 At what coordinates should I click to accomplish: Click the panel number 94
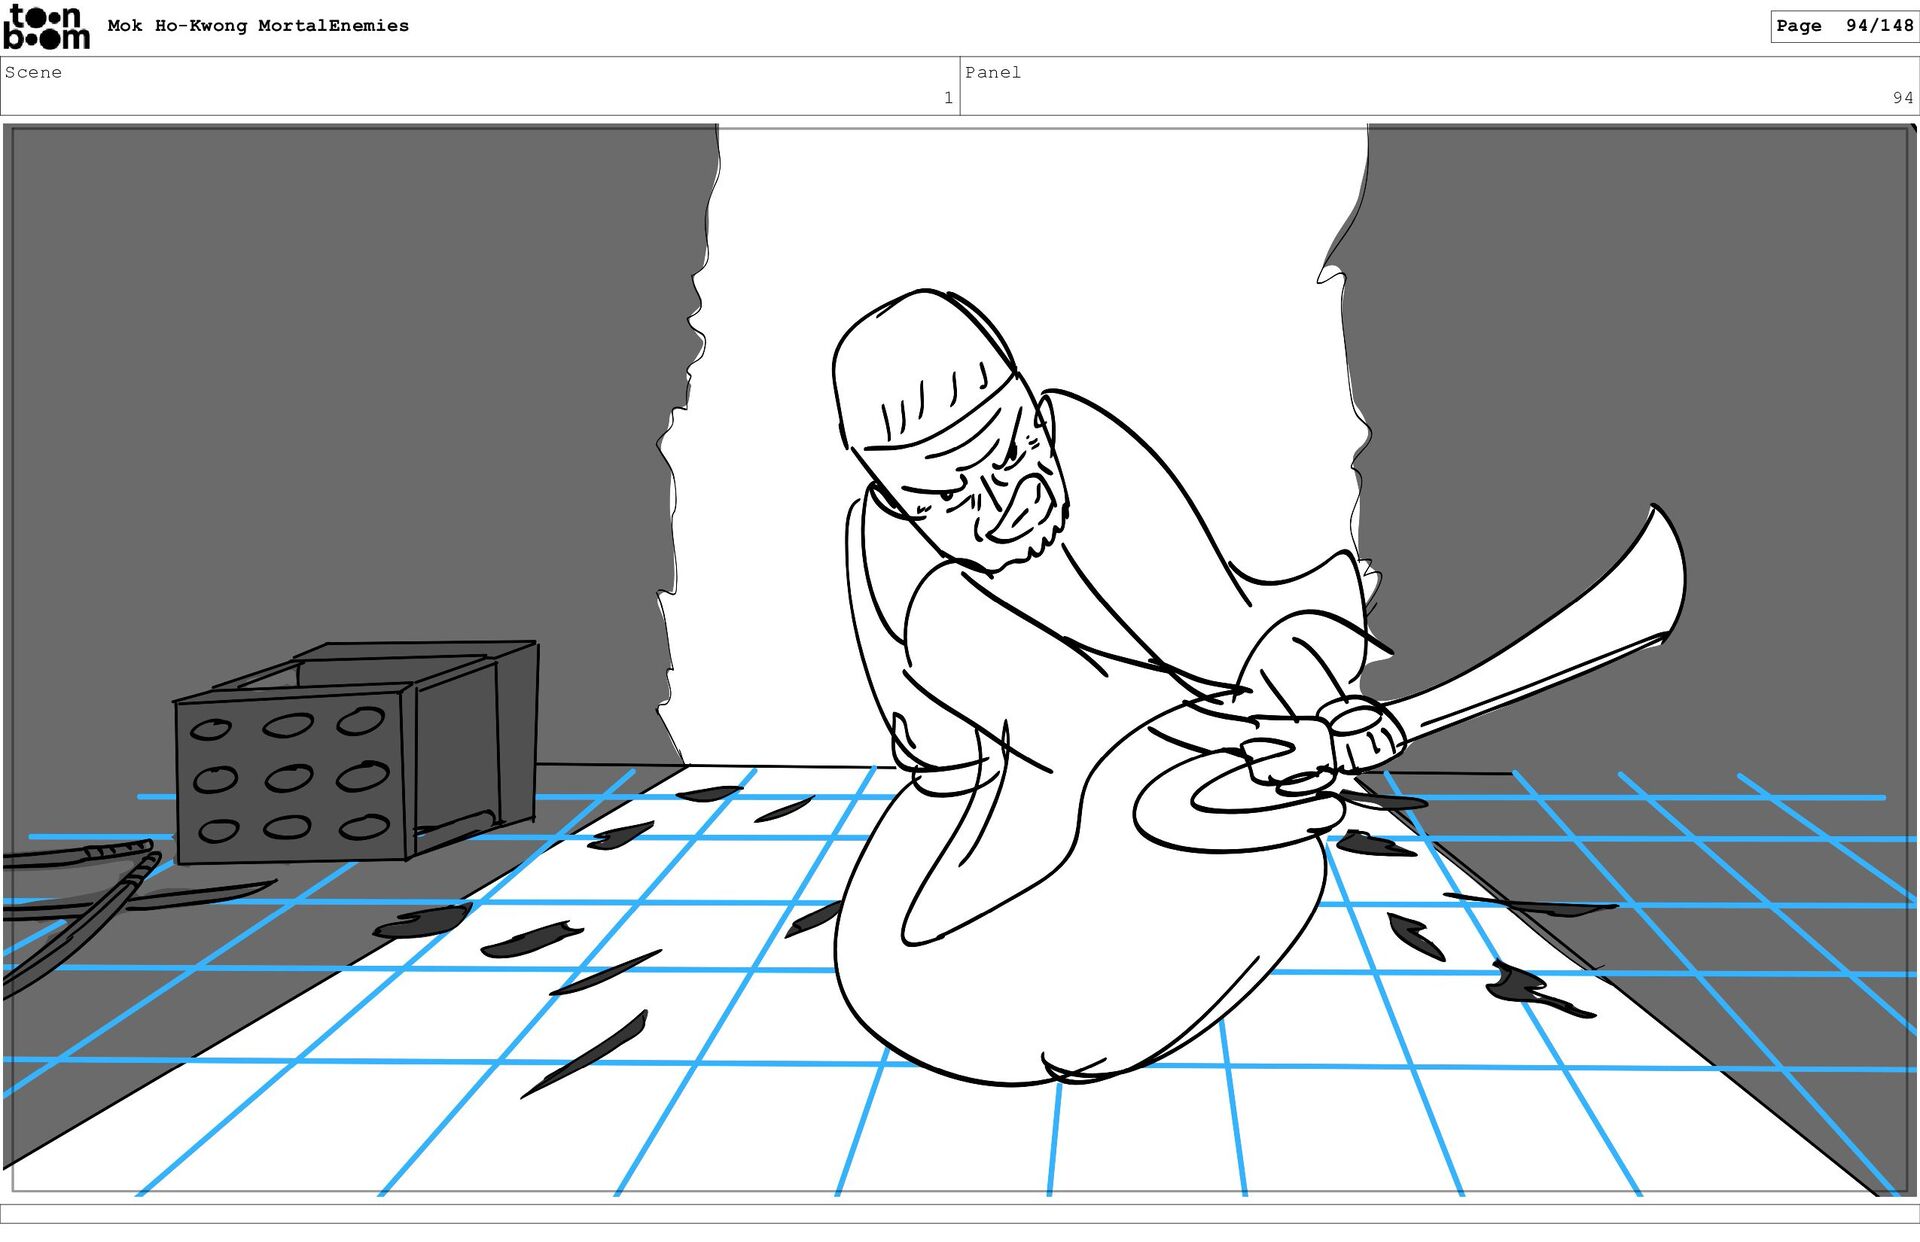(x=1901, y=98)
